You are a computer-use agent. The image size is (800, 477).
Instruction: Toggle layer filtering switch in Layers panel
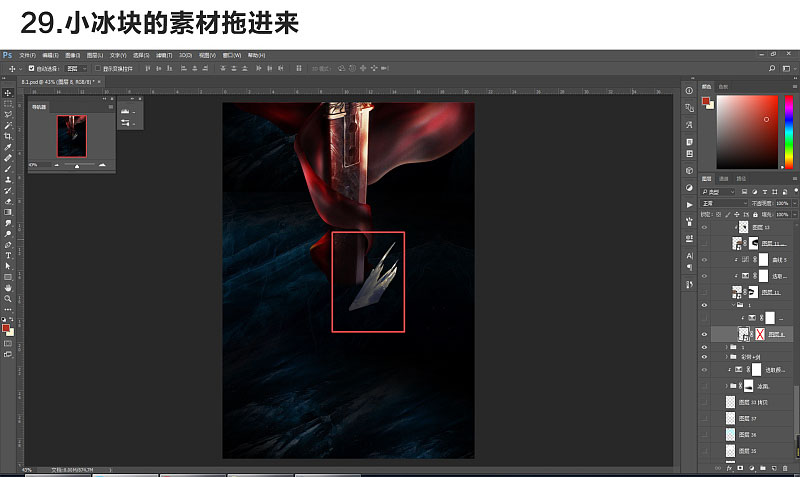pyautogui.click(x=795, y=191)
